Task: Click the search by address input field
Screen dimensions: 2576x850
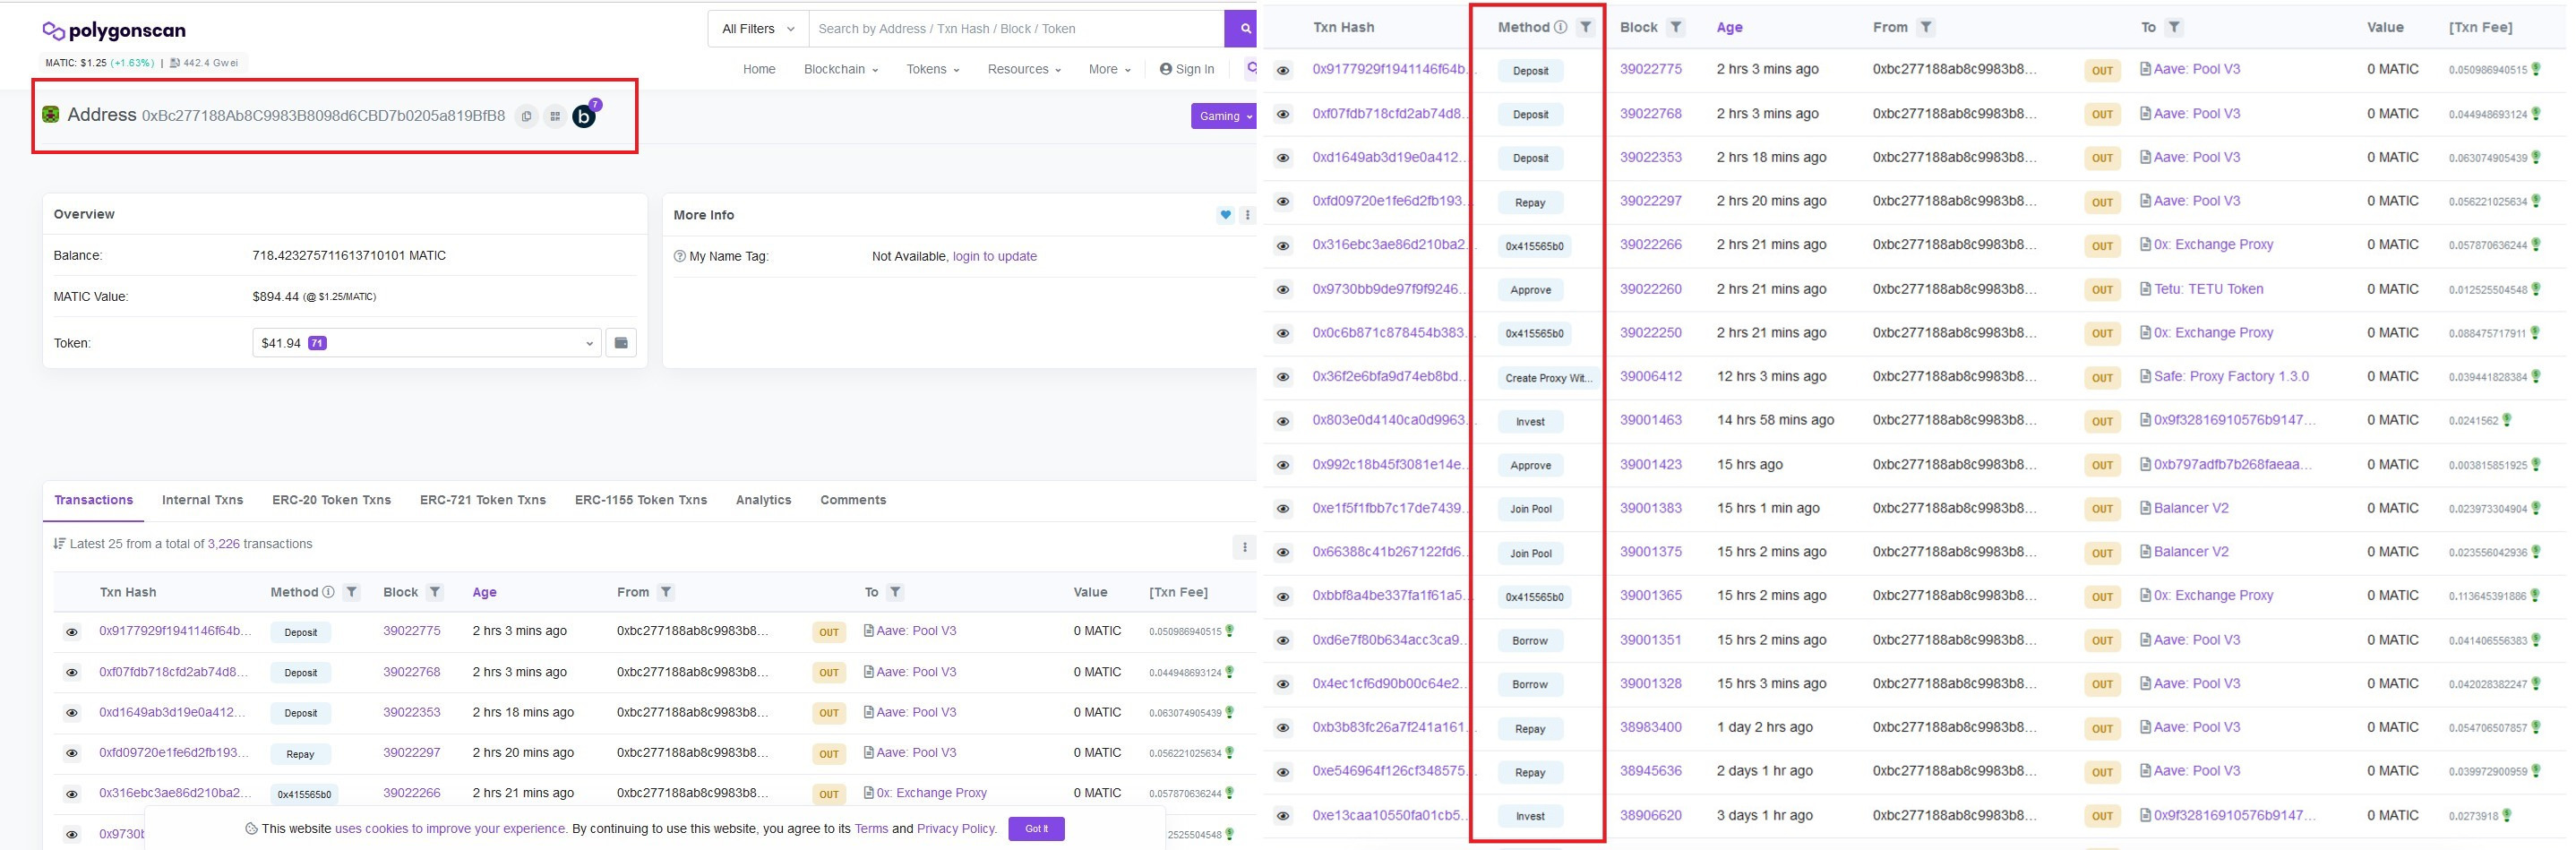Action: click(1016, 29)
